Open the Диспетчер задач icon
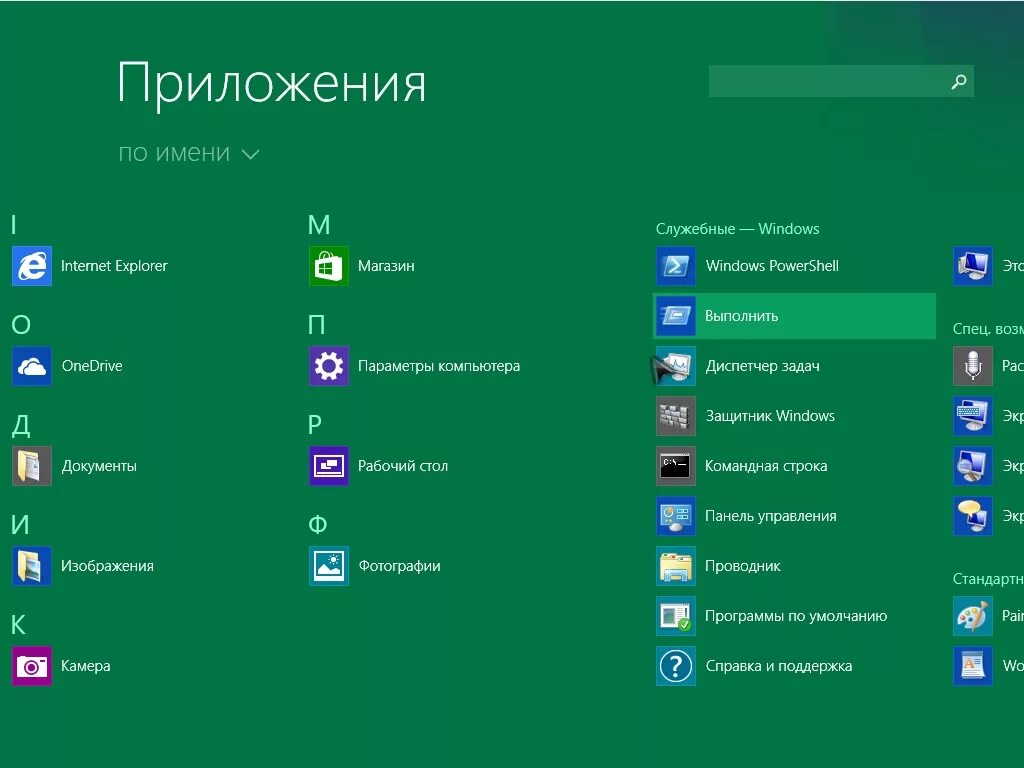1024x768 pixels. 676,366
